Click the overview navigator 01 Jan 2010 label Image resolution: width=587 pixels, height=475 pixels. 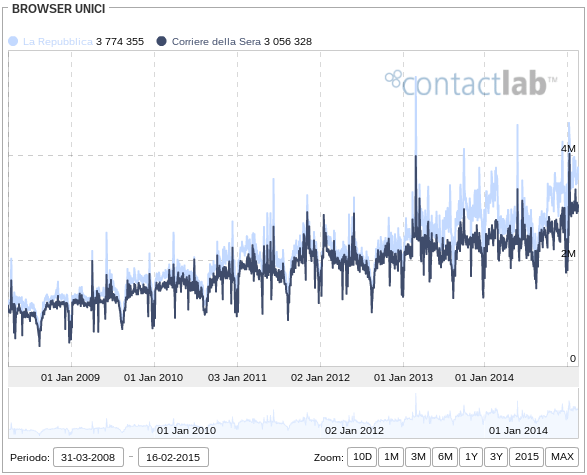186,430
